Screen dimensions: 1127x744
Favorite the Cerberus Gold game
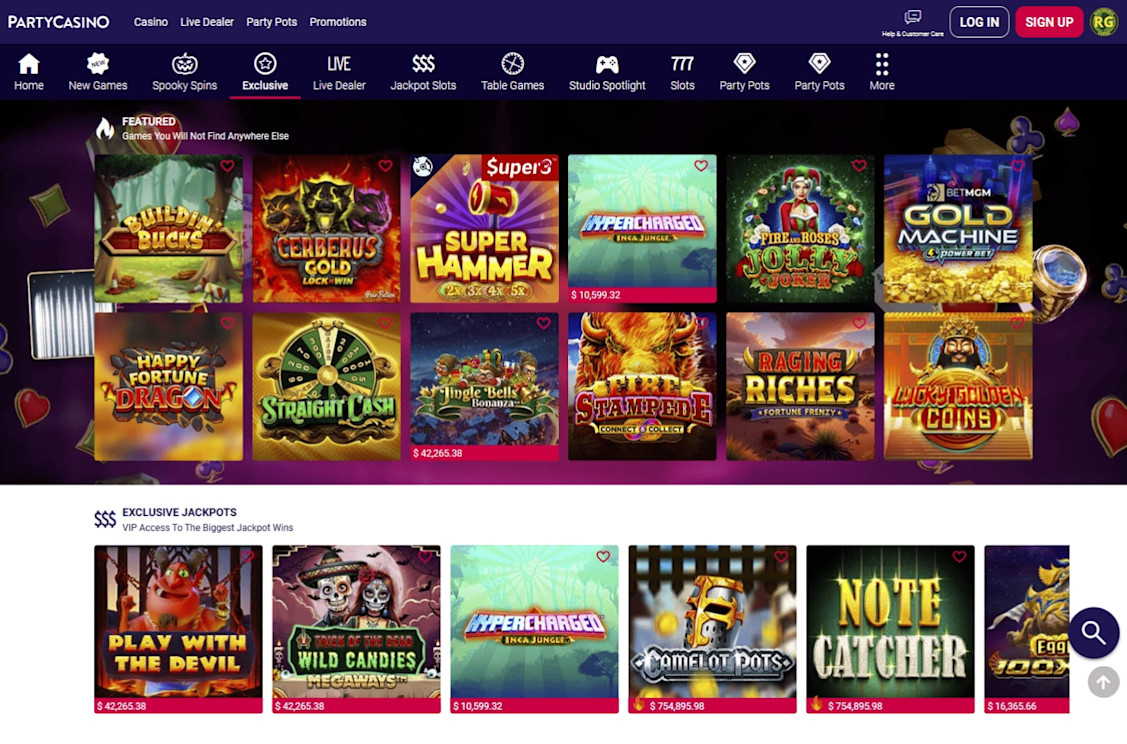pos(385,166)
